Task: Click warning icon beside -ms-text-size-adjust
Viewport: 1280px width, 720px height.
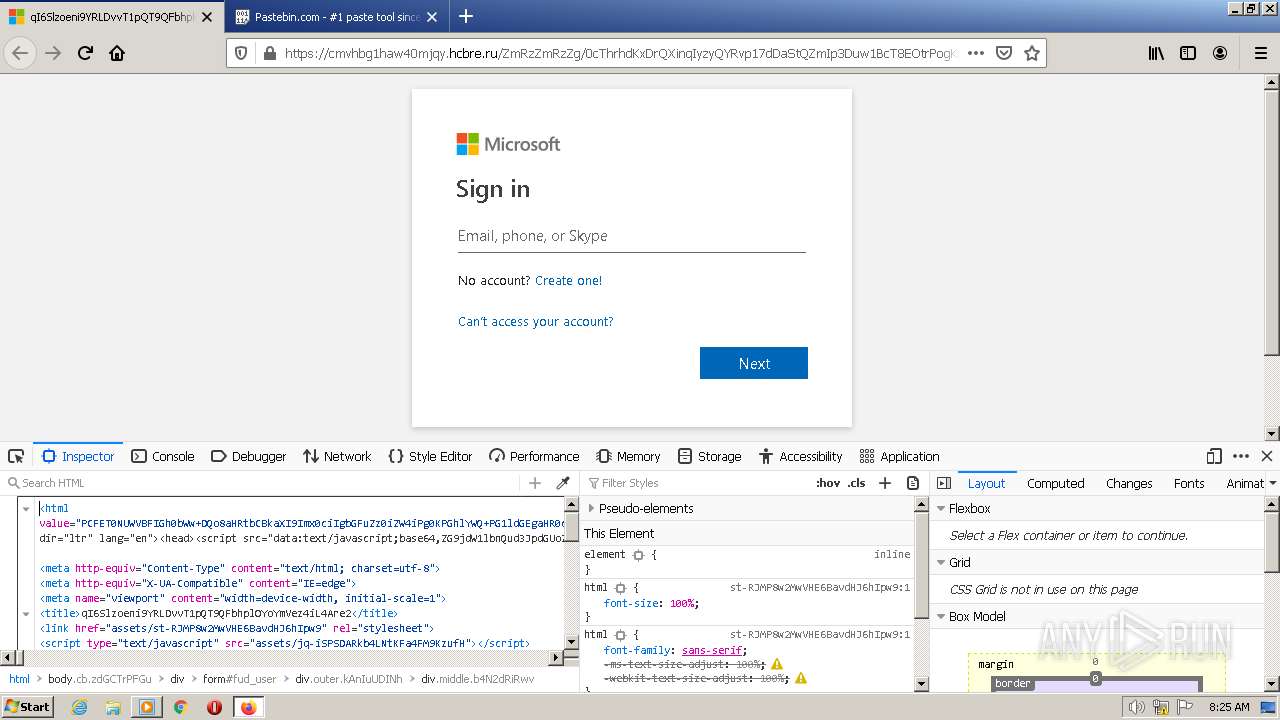Action: coord(777,664)
